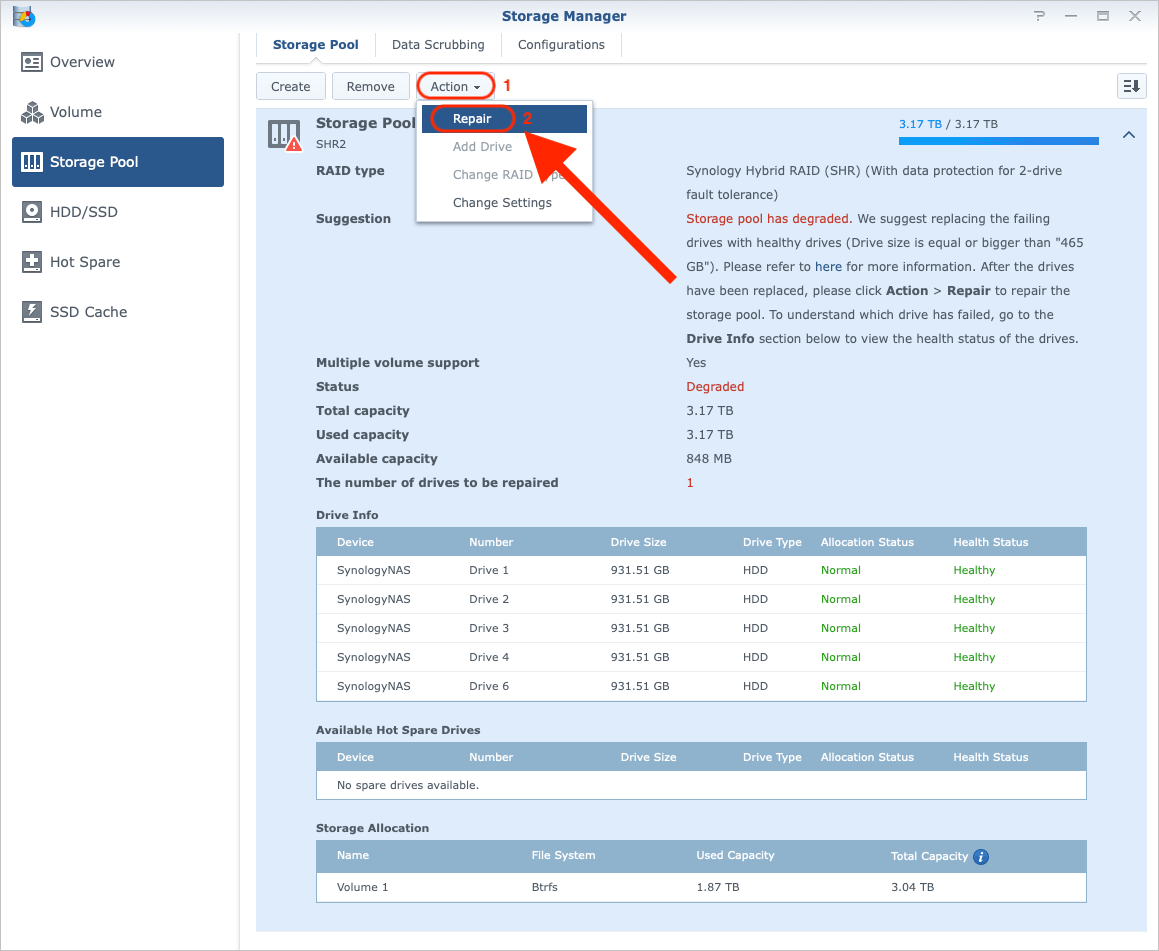The image size is (1159, 951).
Task: Switch to the Data Scrubbing tab
Action: tap(438, 44)
